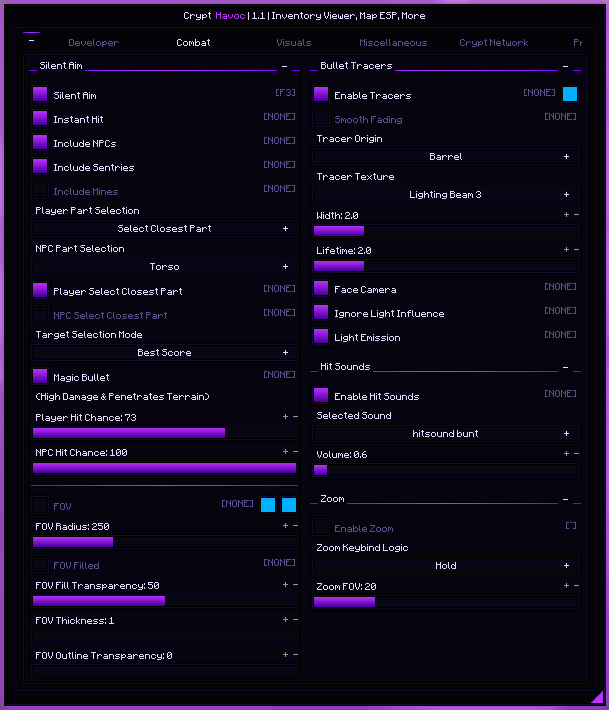The image size is (609, 710).
Task: Click the Silent Aim [F3] keybind
Action: [285, 92]
